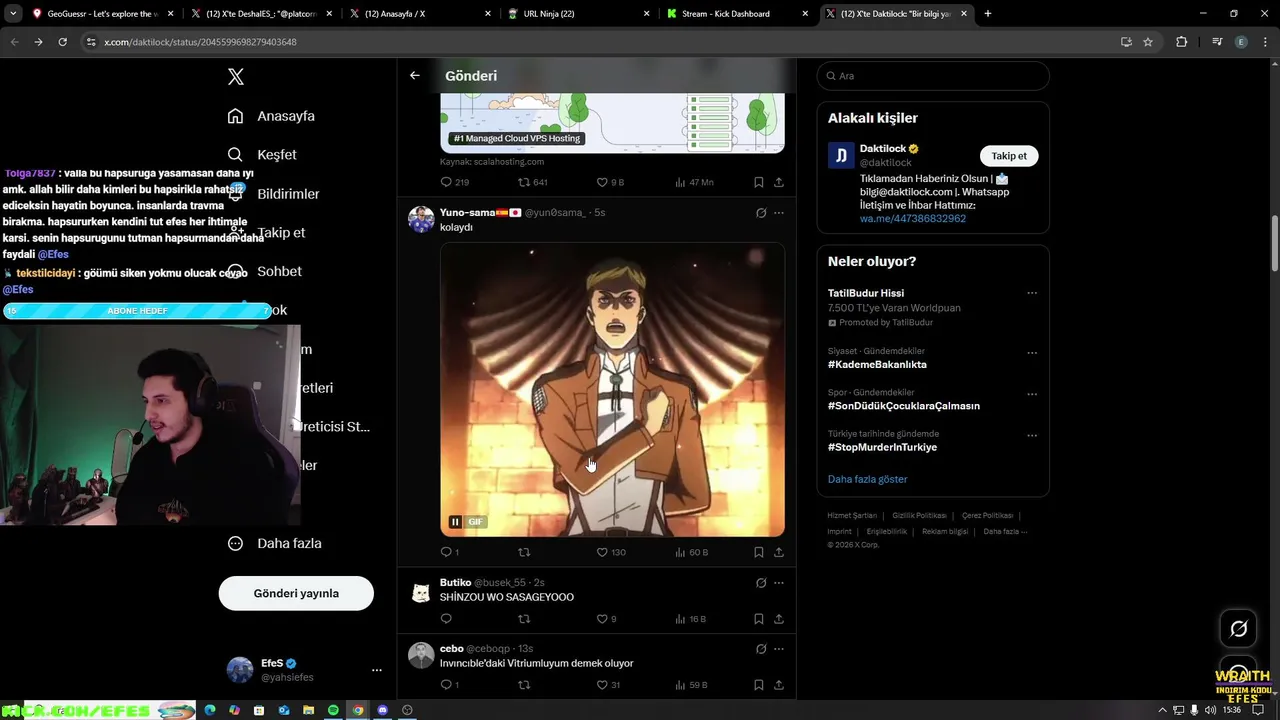Switch to GeoGuessr browser tab
Screen dimensions: 1280x720
click(105, 14)
